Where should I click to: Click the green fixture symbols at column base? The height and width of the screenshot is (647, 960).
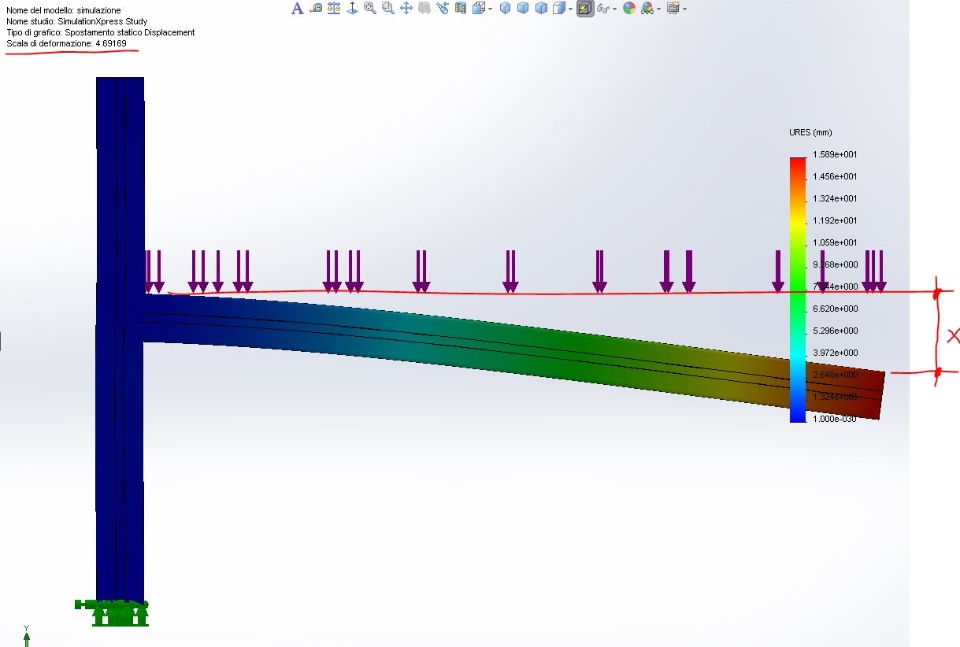tap(112, 613)
